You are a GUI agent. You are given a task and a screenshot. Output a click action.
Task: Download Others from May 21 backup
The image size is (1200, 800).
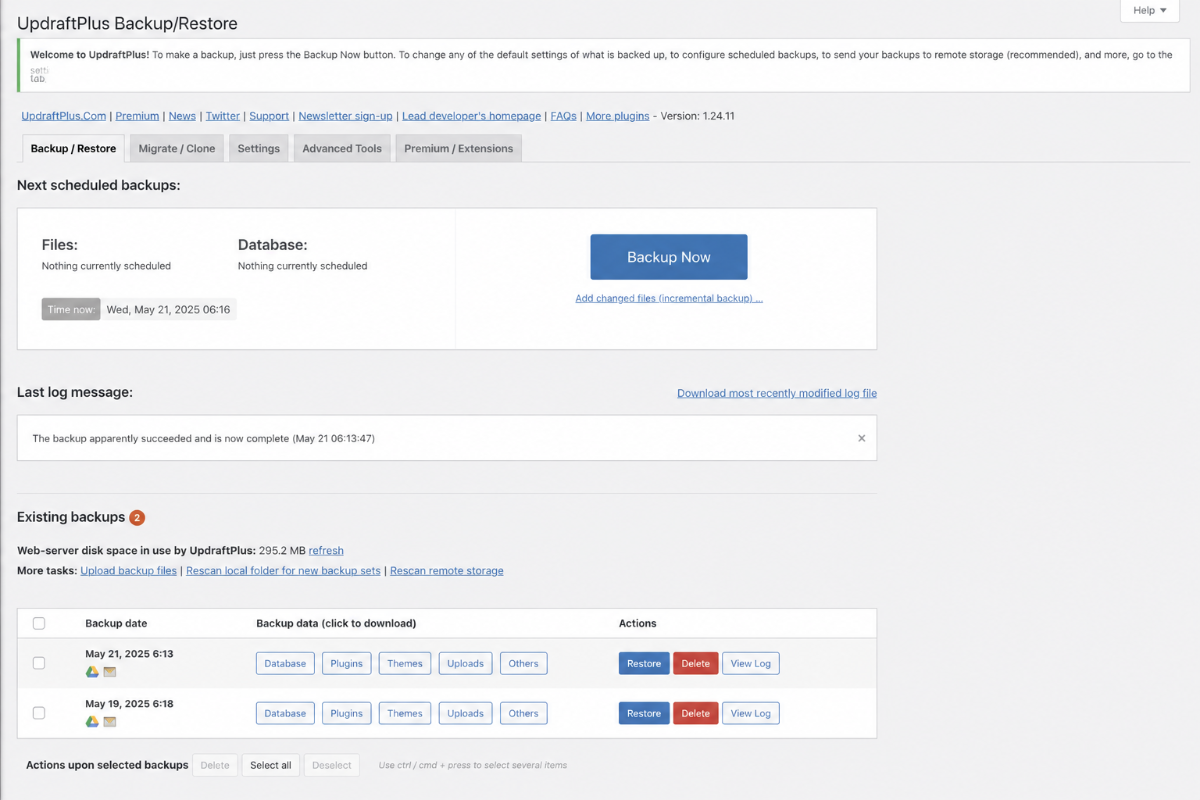coord(523,663)
